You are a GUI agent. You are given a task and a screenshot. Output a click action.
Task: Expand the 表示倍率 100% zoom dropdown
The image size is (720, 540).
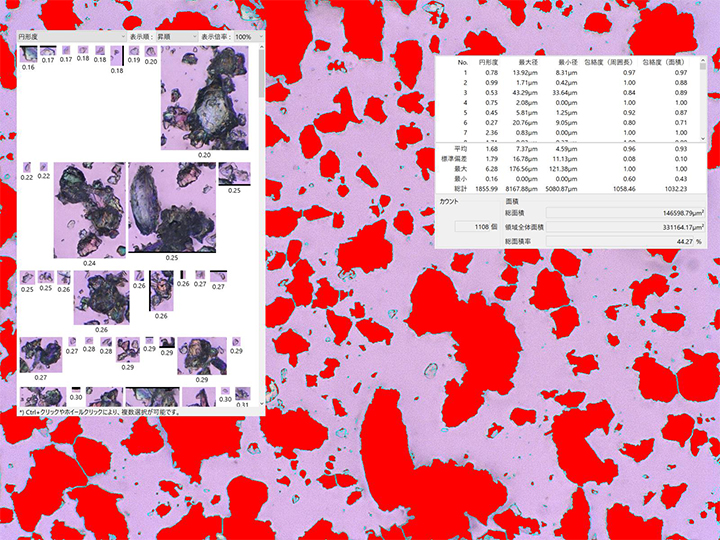coord(242,37)
